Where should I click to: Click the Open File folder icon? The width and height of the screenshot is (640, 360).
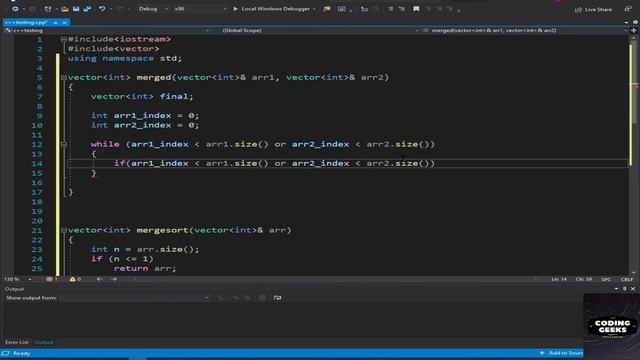coord(64,9)
